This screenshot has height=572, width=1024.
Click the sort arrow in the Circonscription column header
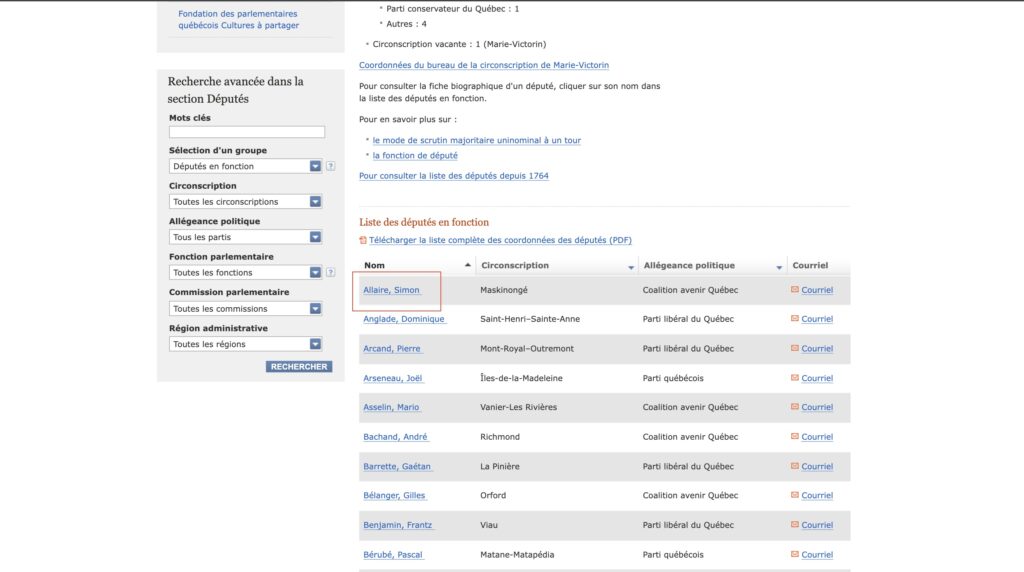(630, 267)
